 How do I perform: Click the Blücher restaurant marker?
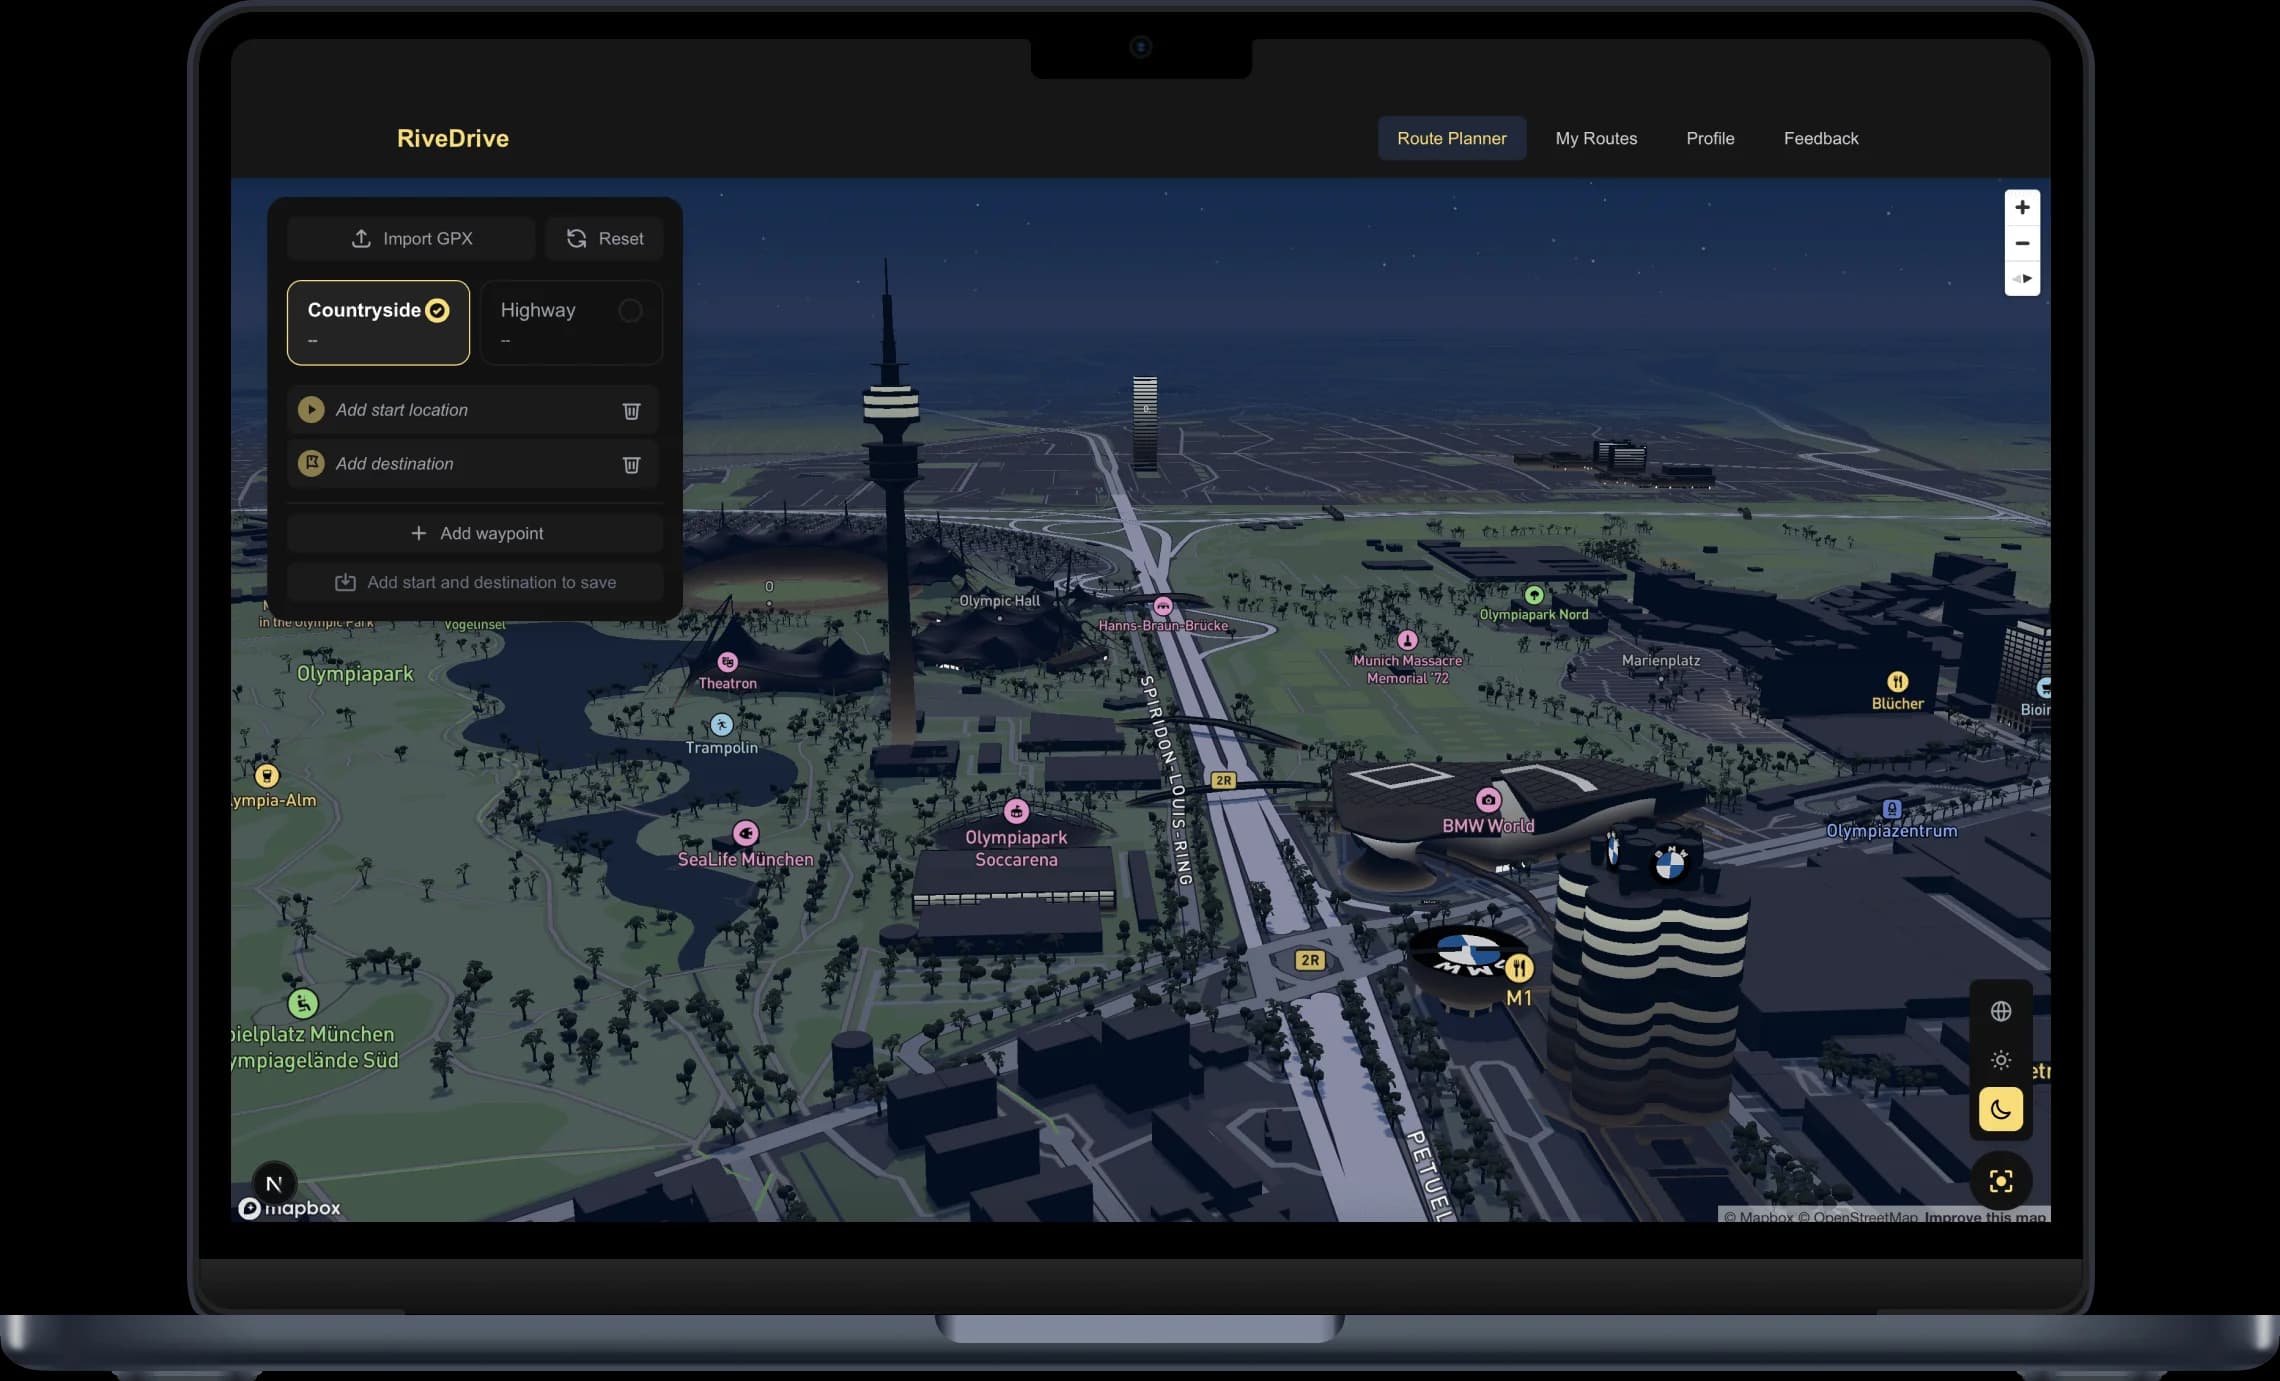point(1897,682)
